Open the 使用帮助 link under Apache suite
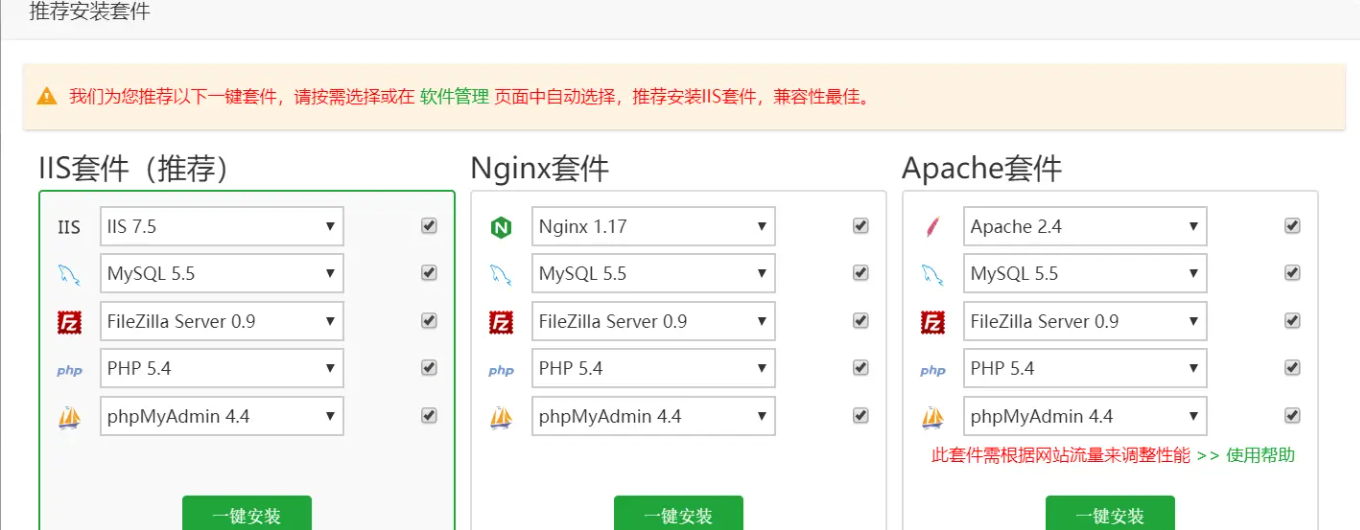The image size is (1360, 530). pyautogui.click(x=1260, y=456)
